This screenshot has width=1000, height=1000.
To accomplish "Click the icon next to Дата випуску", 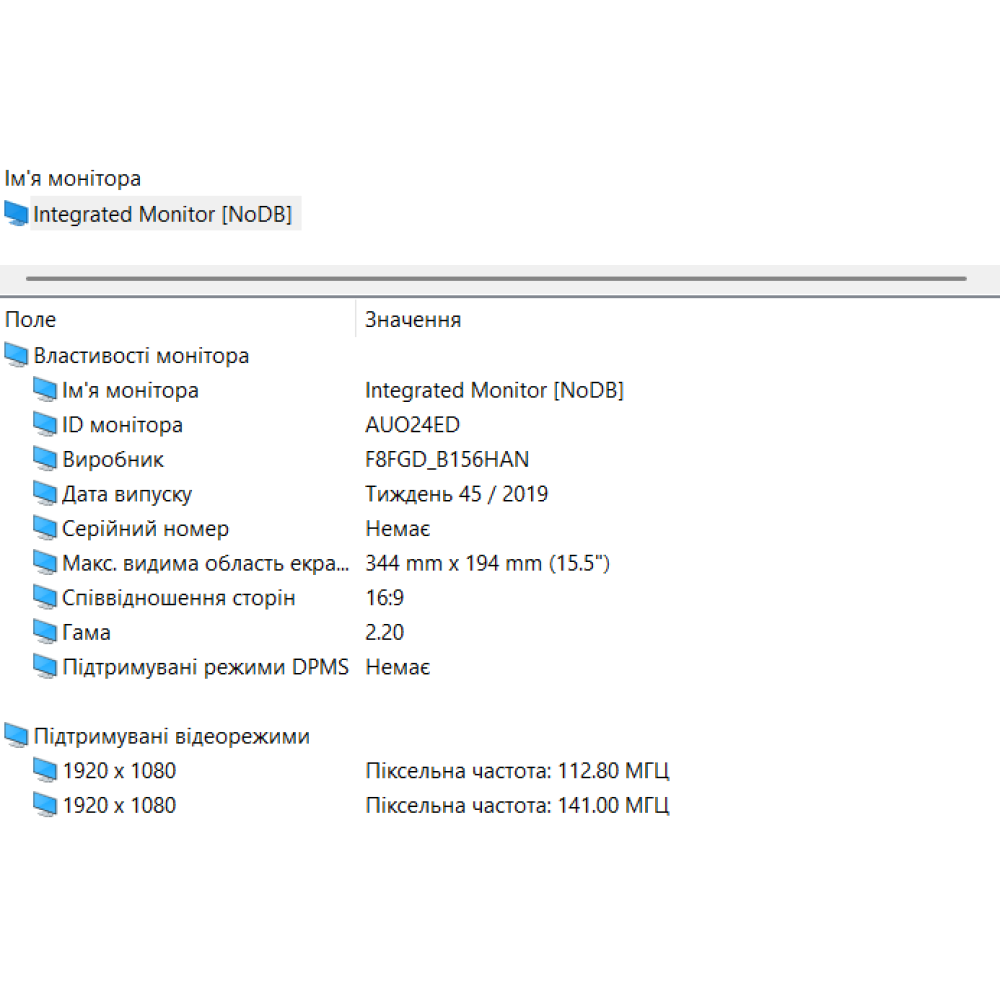I will [45, 493].
